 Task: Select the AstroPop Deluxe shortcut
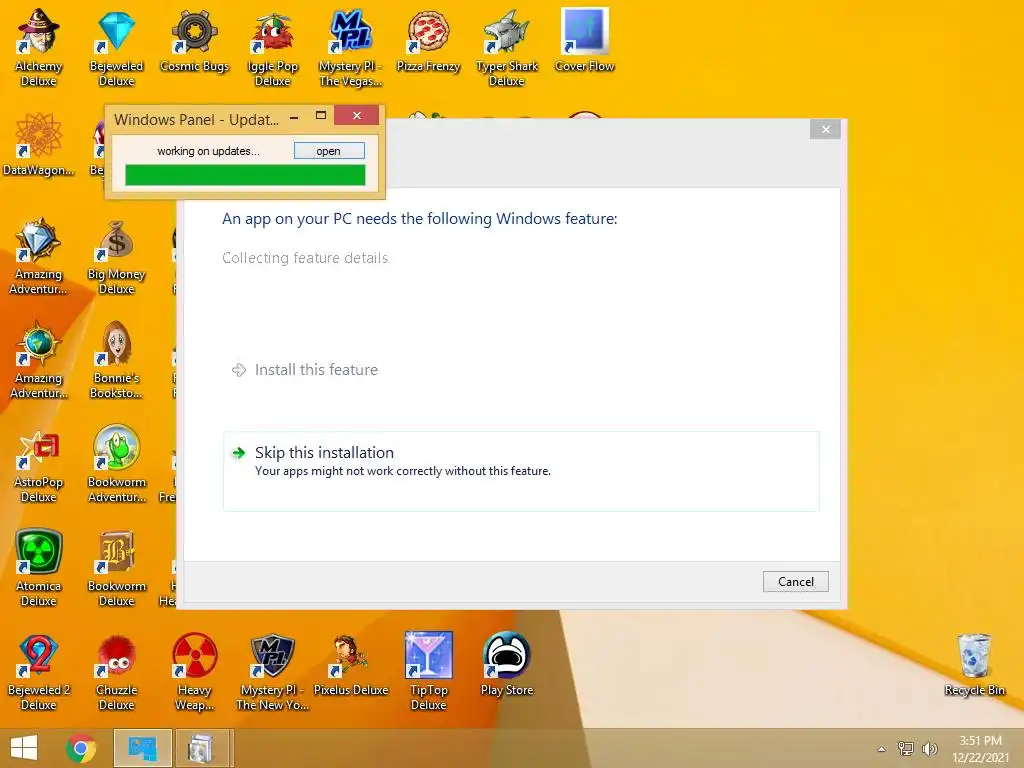39,464
